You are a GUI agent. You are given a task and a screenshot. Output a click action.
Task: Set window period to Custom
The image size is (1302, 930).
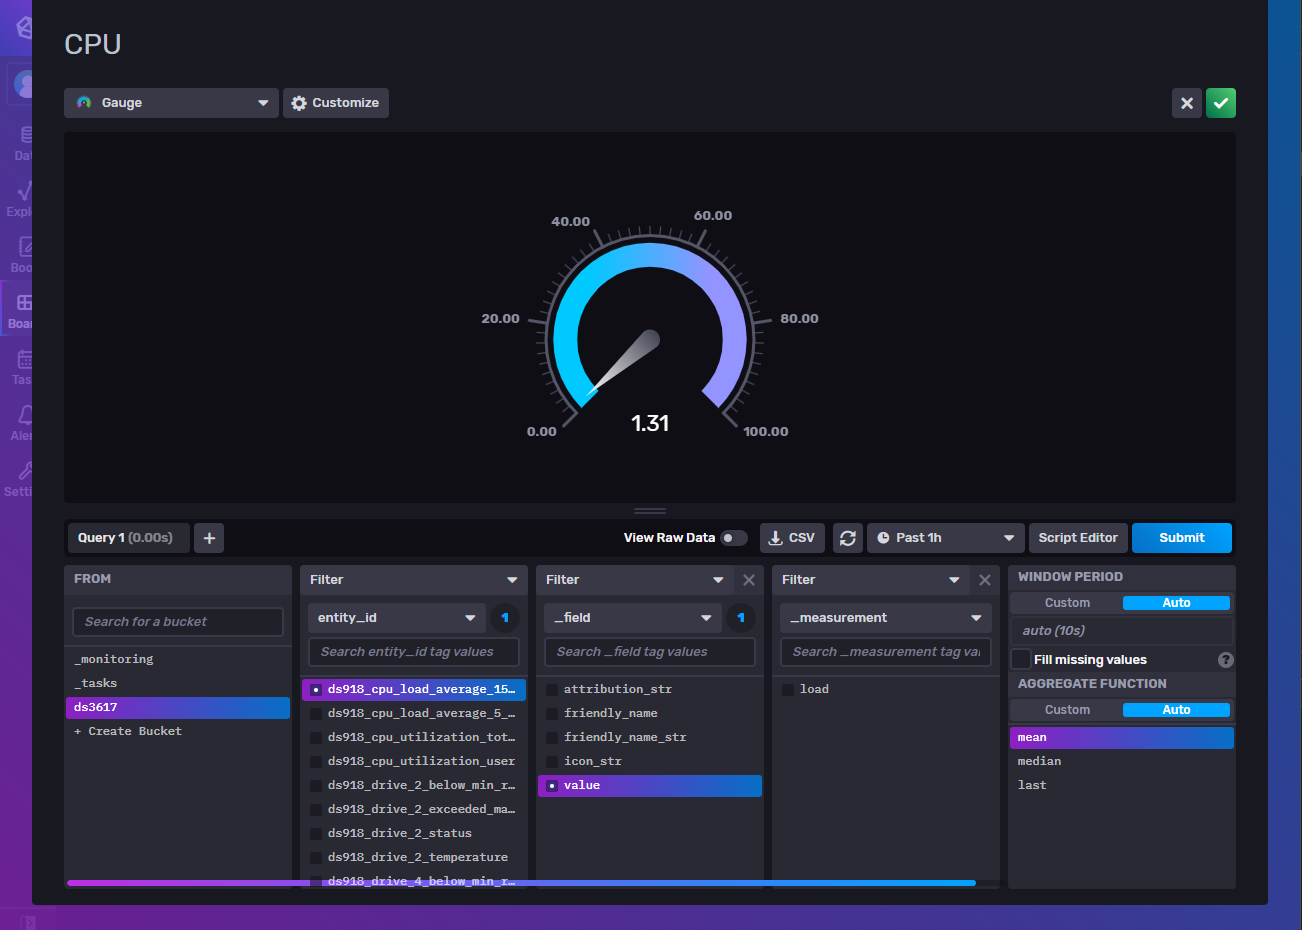tap(1067, 603)
